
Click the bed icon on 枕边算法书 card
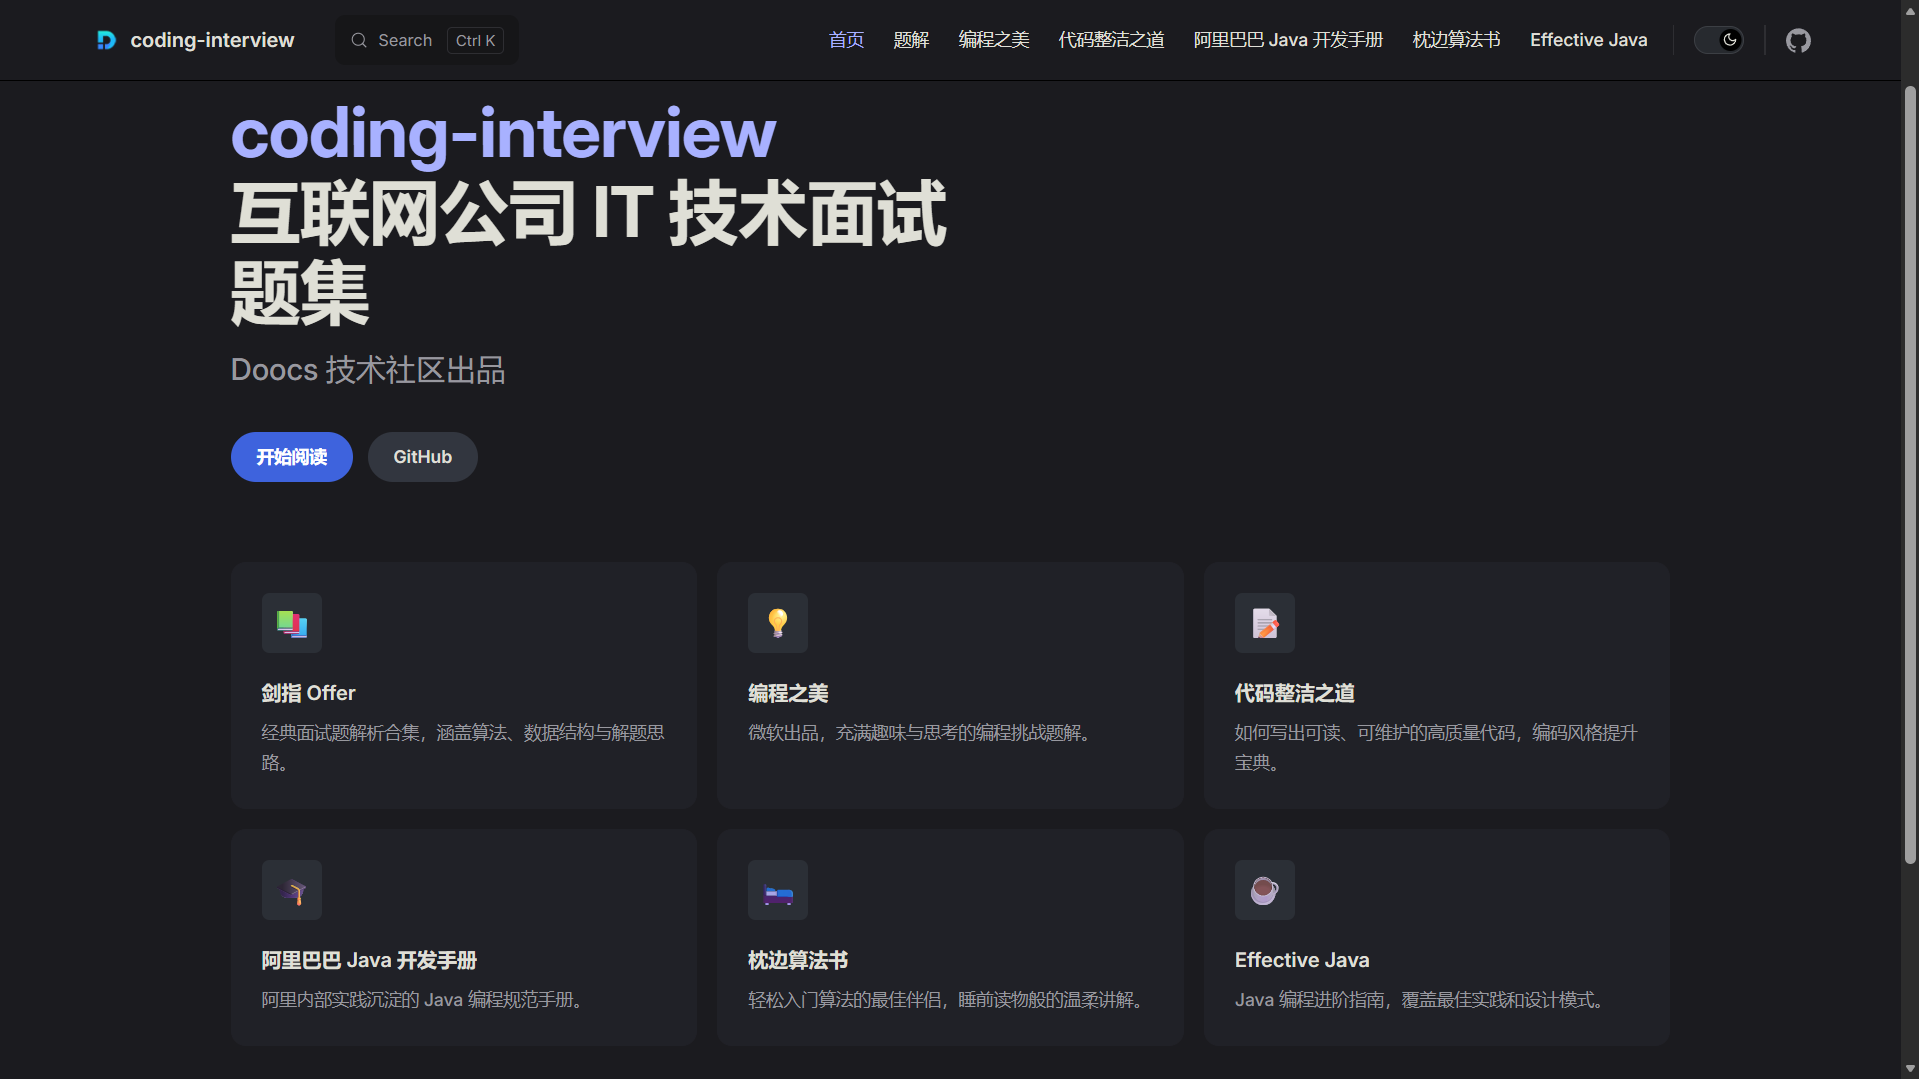pyautogui.click(x=777, y=889)
